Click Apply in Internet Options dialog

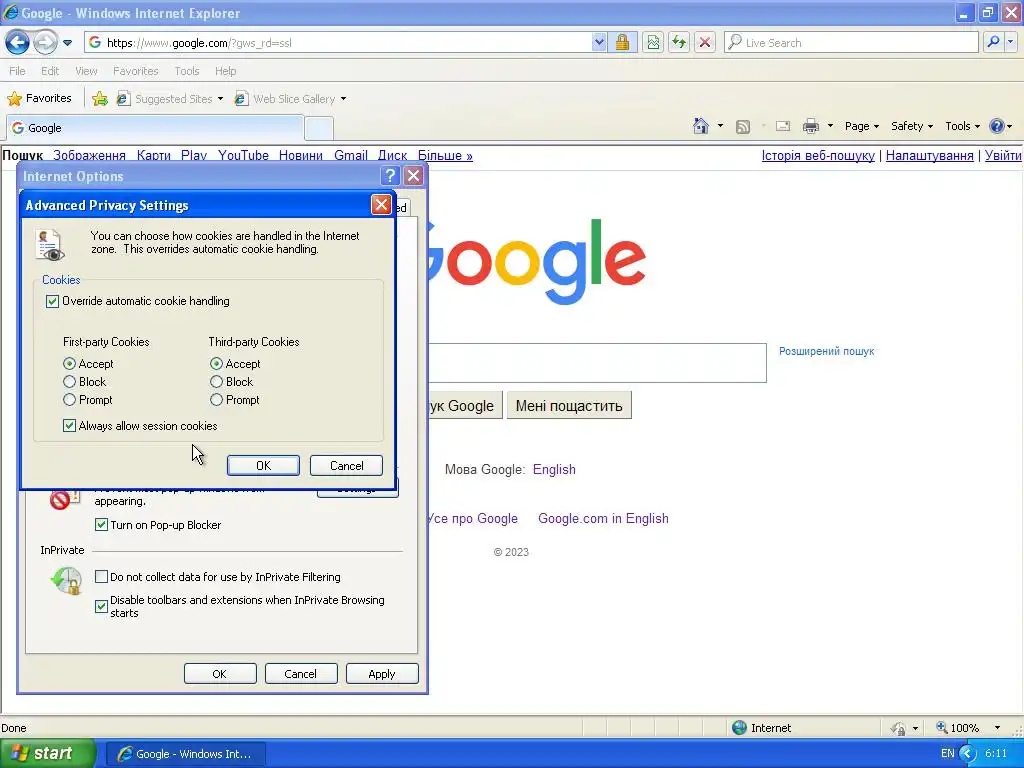point(382,674)
